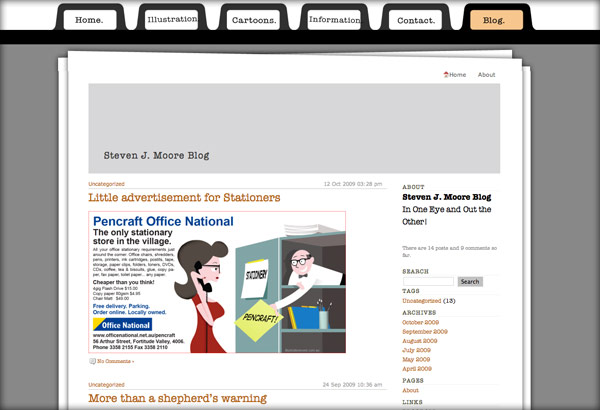This screenshot has width=600, height=410.
Task: Open the About link in the blog header
Action: point(486,75)
